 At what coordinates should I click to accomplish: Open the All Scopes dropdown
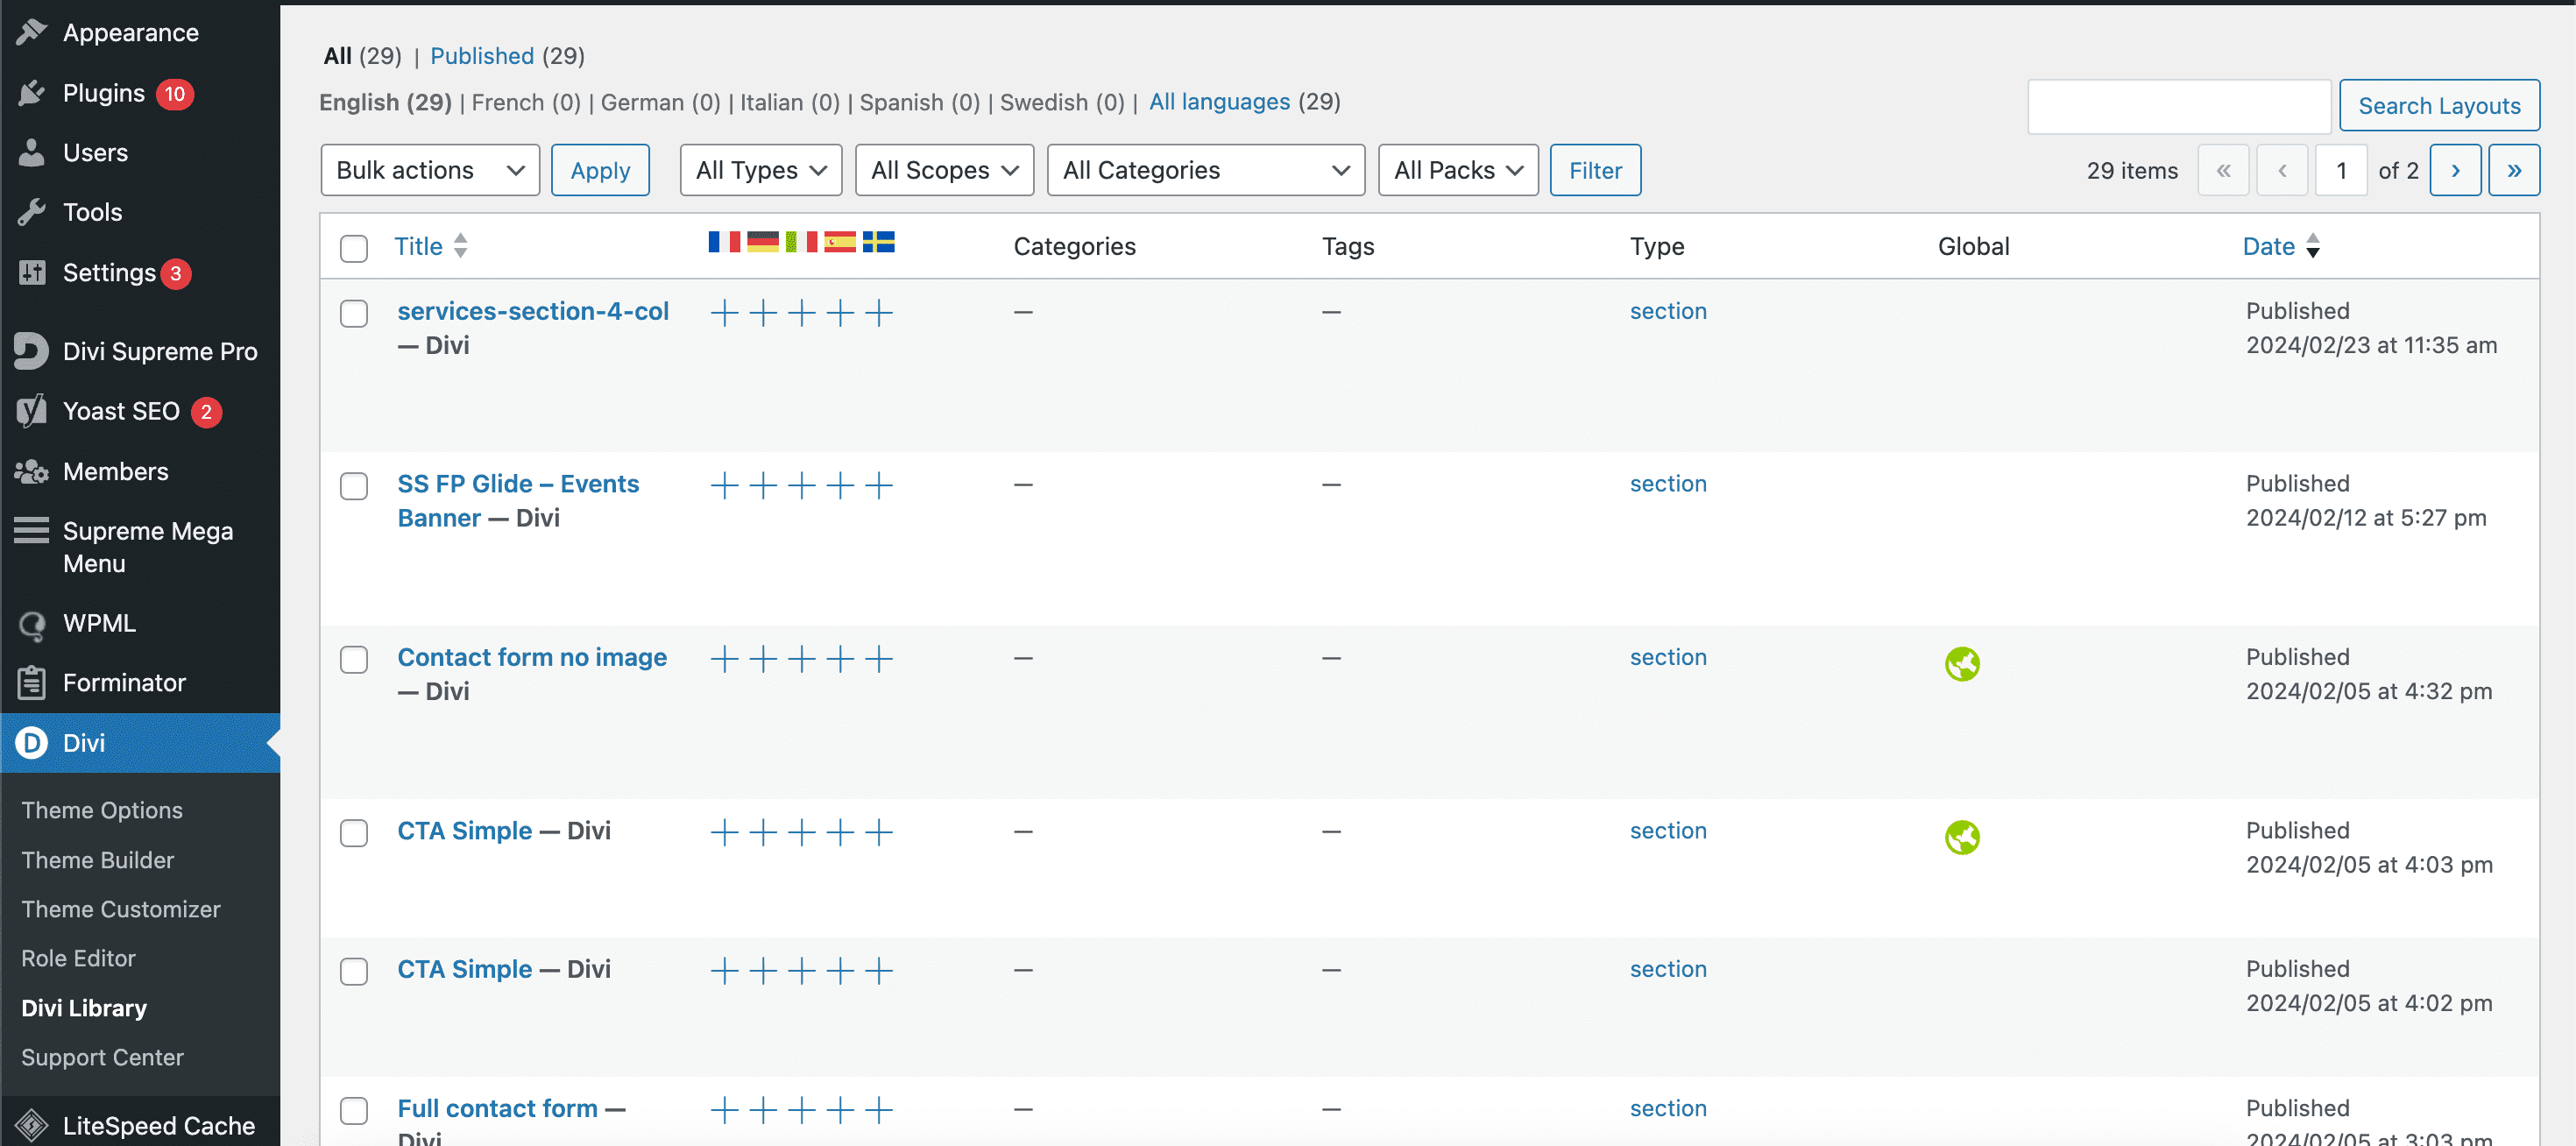click(944, 170)
